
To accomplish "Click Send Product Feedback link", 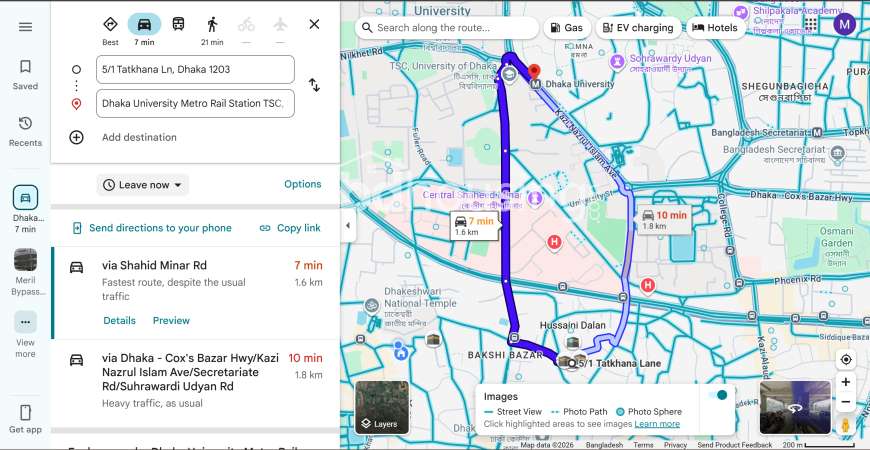I will tap(735, 445).
